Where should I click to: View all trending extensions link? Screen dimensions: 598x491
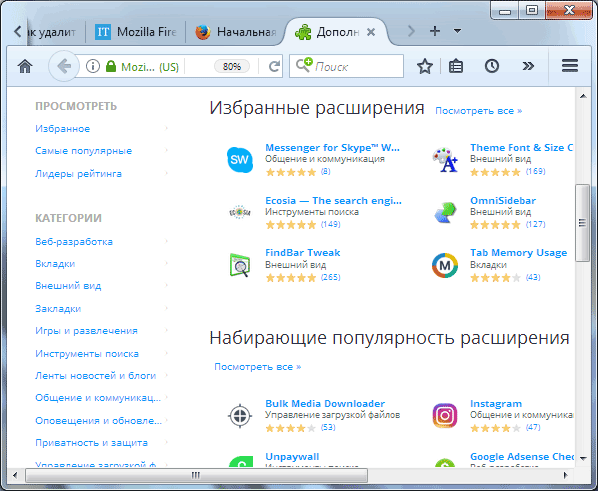click(257, 367)
